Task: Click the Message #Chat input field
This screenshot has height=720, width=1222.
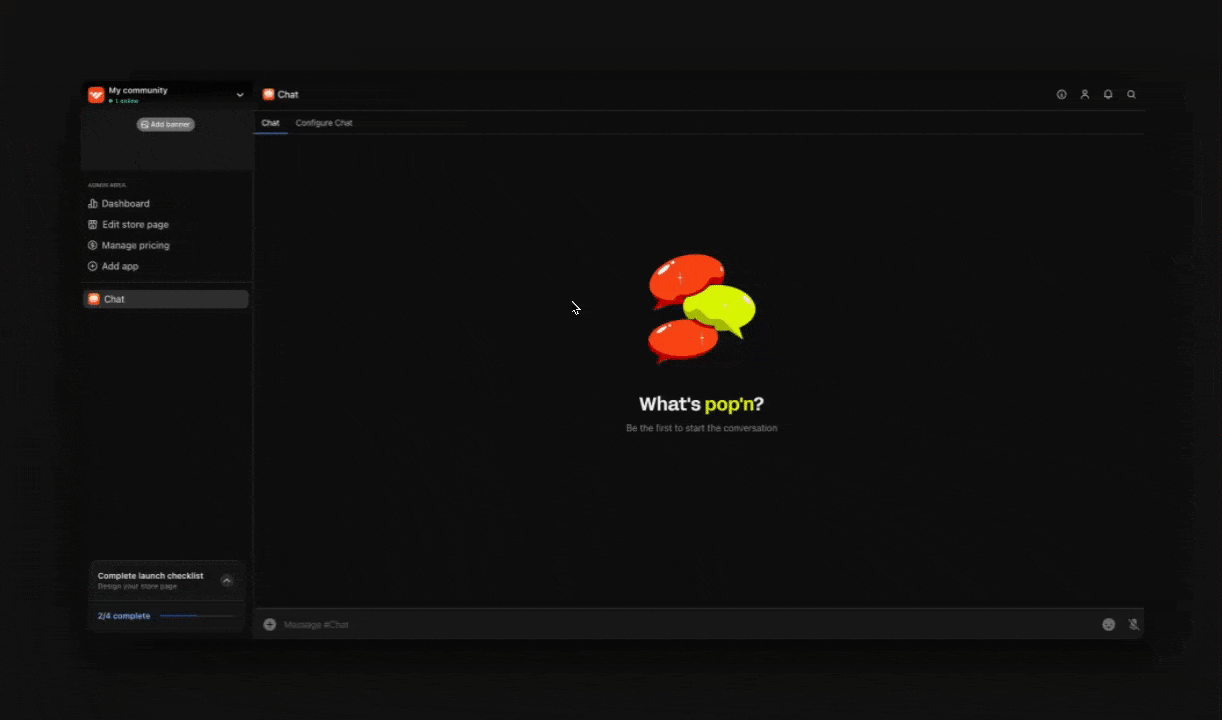Action: click(x=686, y=624)
